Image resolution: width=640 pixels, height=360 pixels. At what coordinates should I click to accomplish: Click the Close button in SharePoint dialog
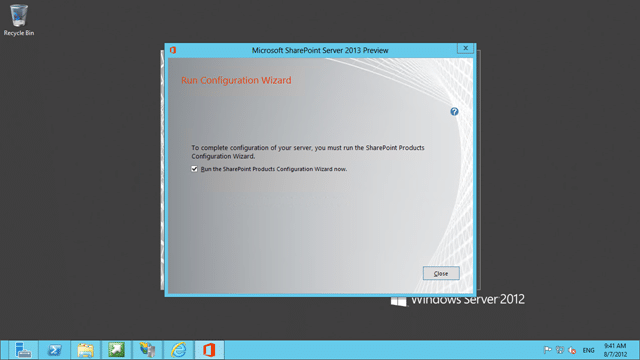pyautogui.click(x=441, y=273)
